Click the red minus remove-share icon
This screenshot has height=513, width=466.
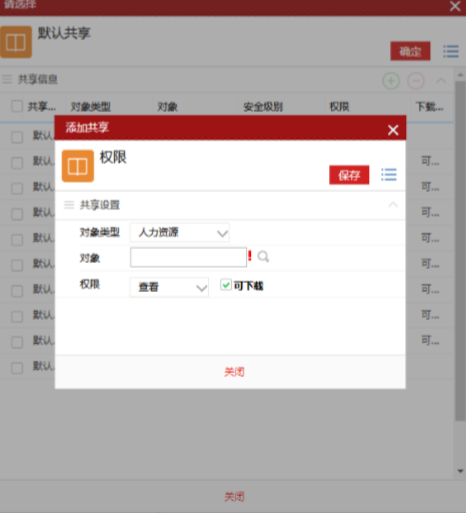pyautogui.click(x=416, y=81)
